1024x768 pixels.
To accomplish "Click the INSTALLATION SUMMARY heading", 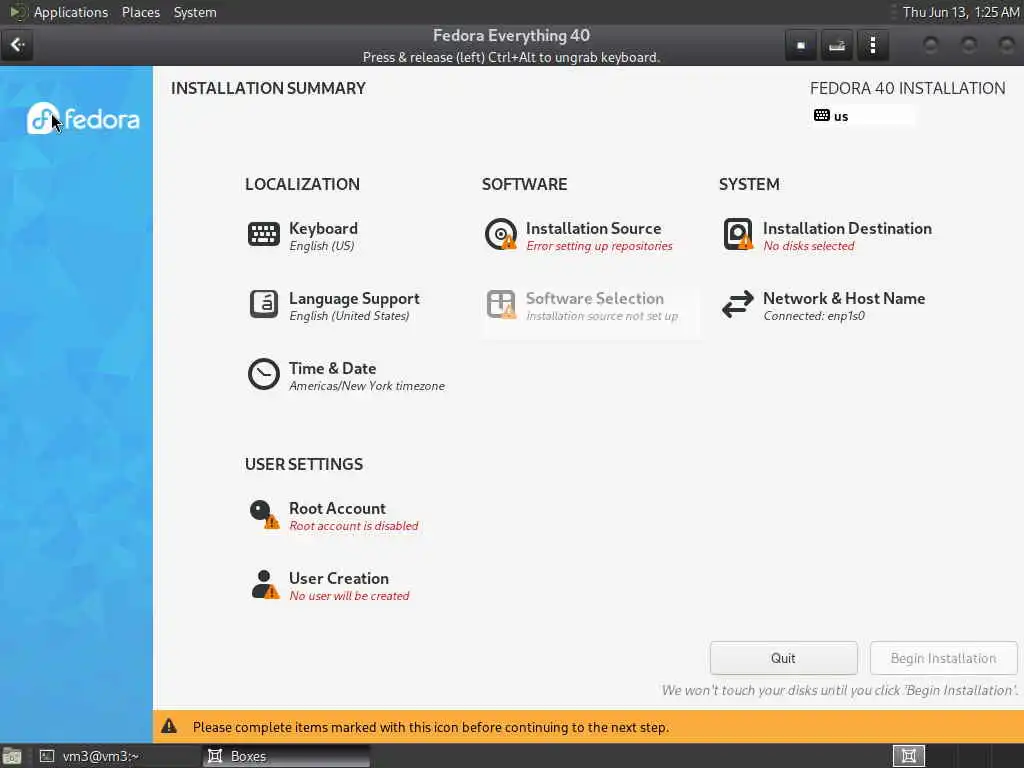I will [268, 88].
